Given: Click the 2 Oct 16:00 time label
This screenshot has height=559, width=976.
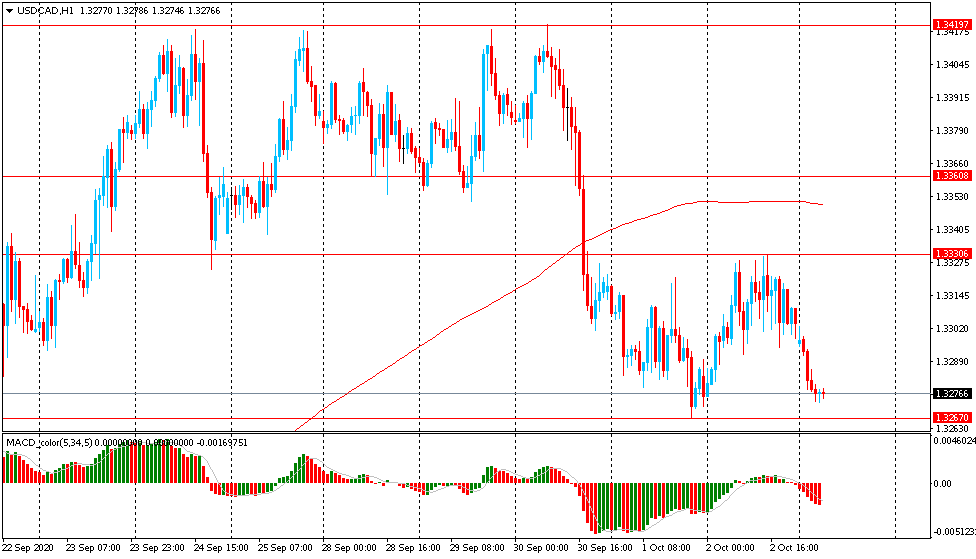Looking at the screenshot, I should (x=794, y=548).
